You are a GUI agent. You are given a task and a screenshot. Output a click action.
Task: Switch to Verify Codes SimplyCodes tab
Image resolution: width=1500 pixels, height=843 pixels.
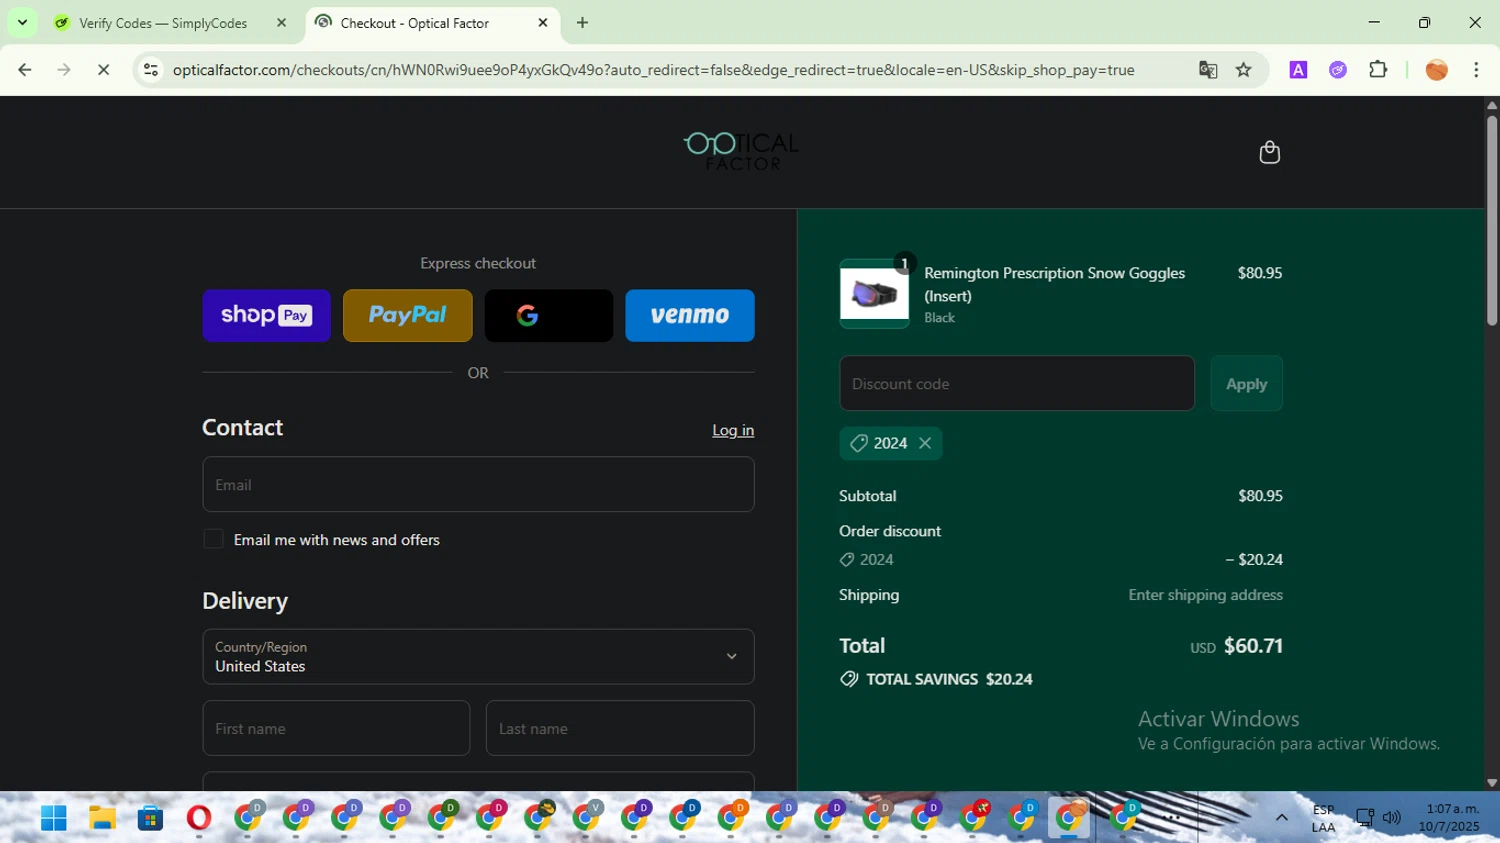pos(163,23)
